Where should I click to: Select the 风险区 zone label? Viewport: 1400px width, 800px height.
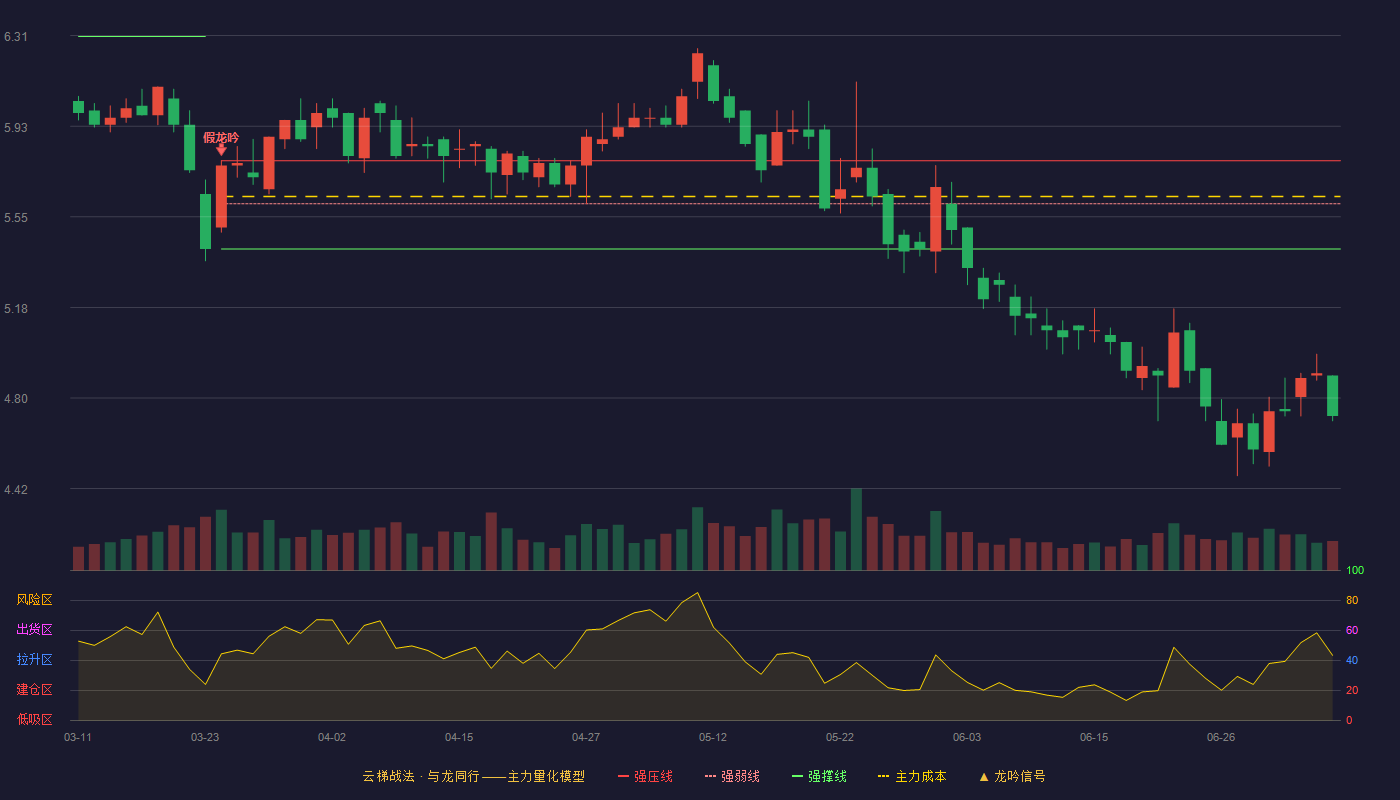coord(34,600)
